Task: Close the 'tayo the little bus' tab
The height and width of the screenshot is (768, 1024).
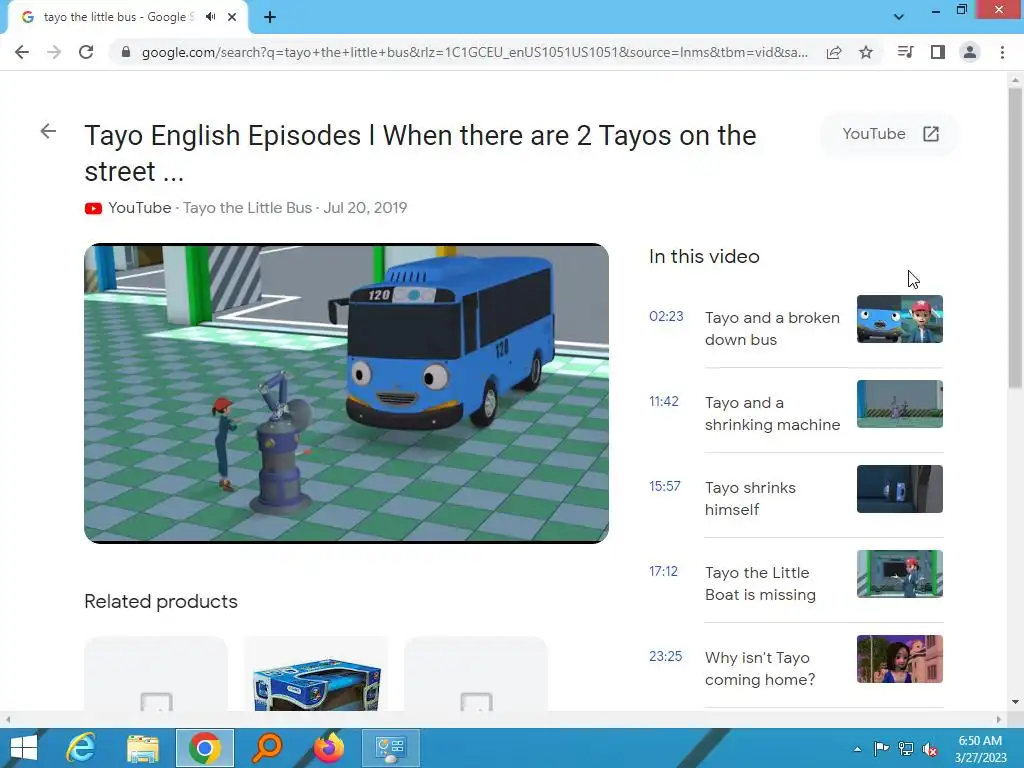Action: (232, 17)
